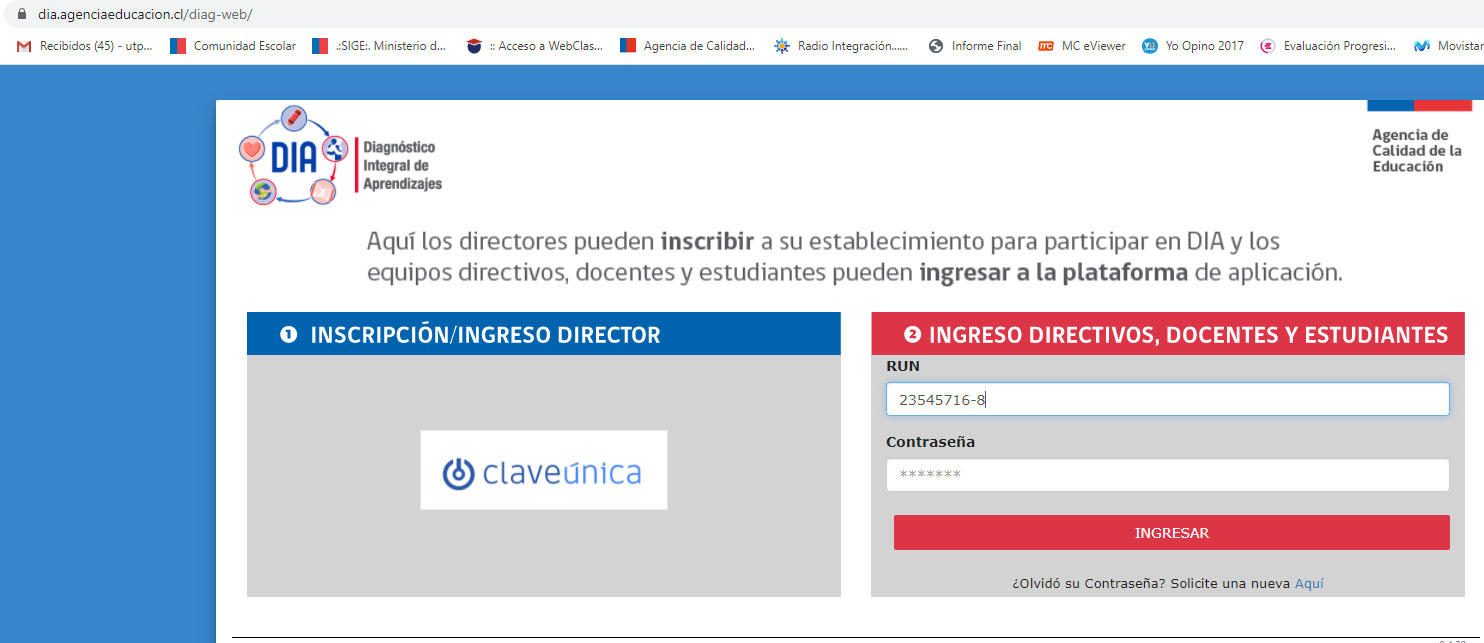Image resolution: width=1484 pixels, height=643 pixels.
Task: Open the Agencia de Calidad bookmark
Action: (x=688, y=46)
